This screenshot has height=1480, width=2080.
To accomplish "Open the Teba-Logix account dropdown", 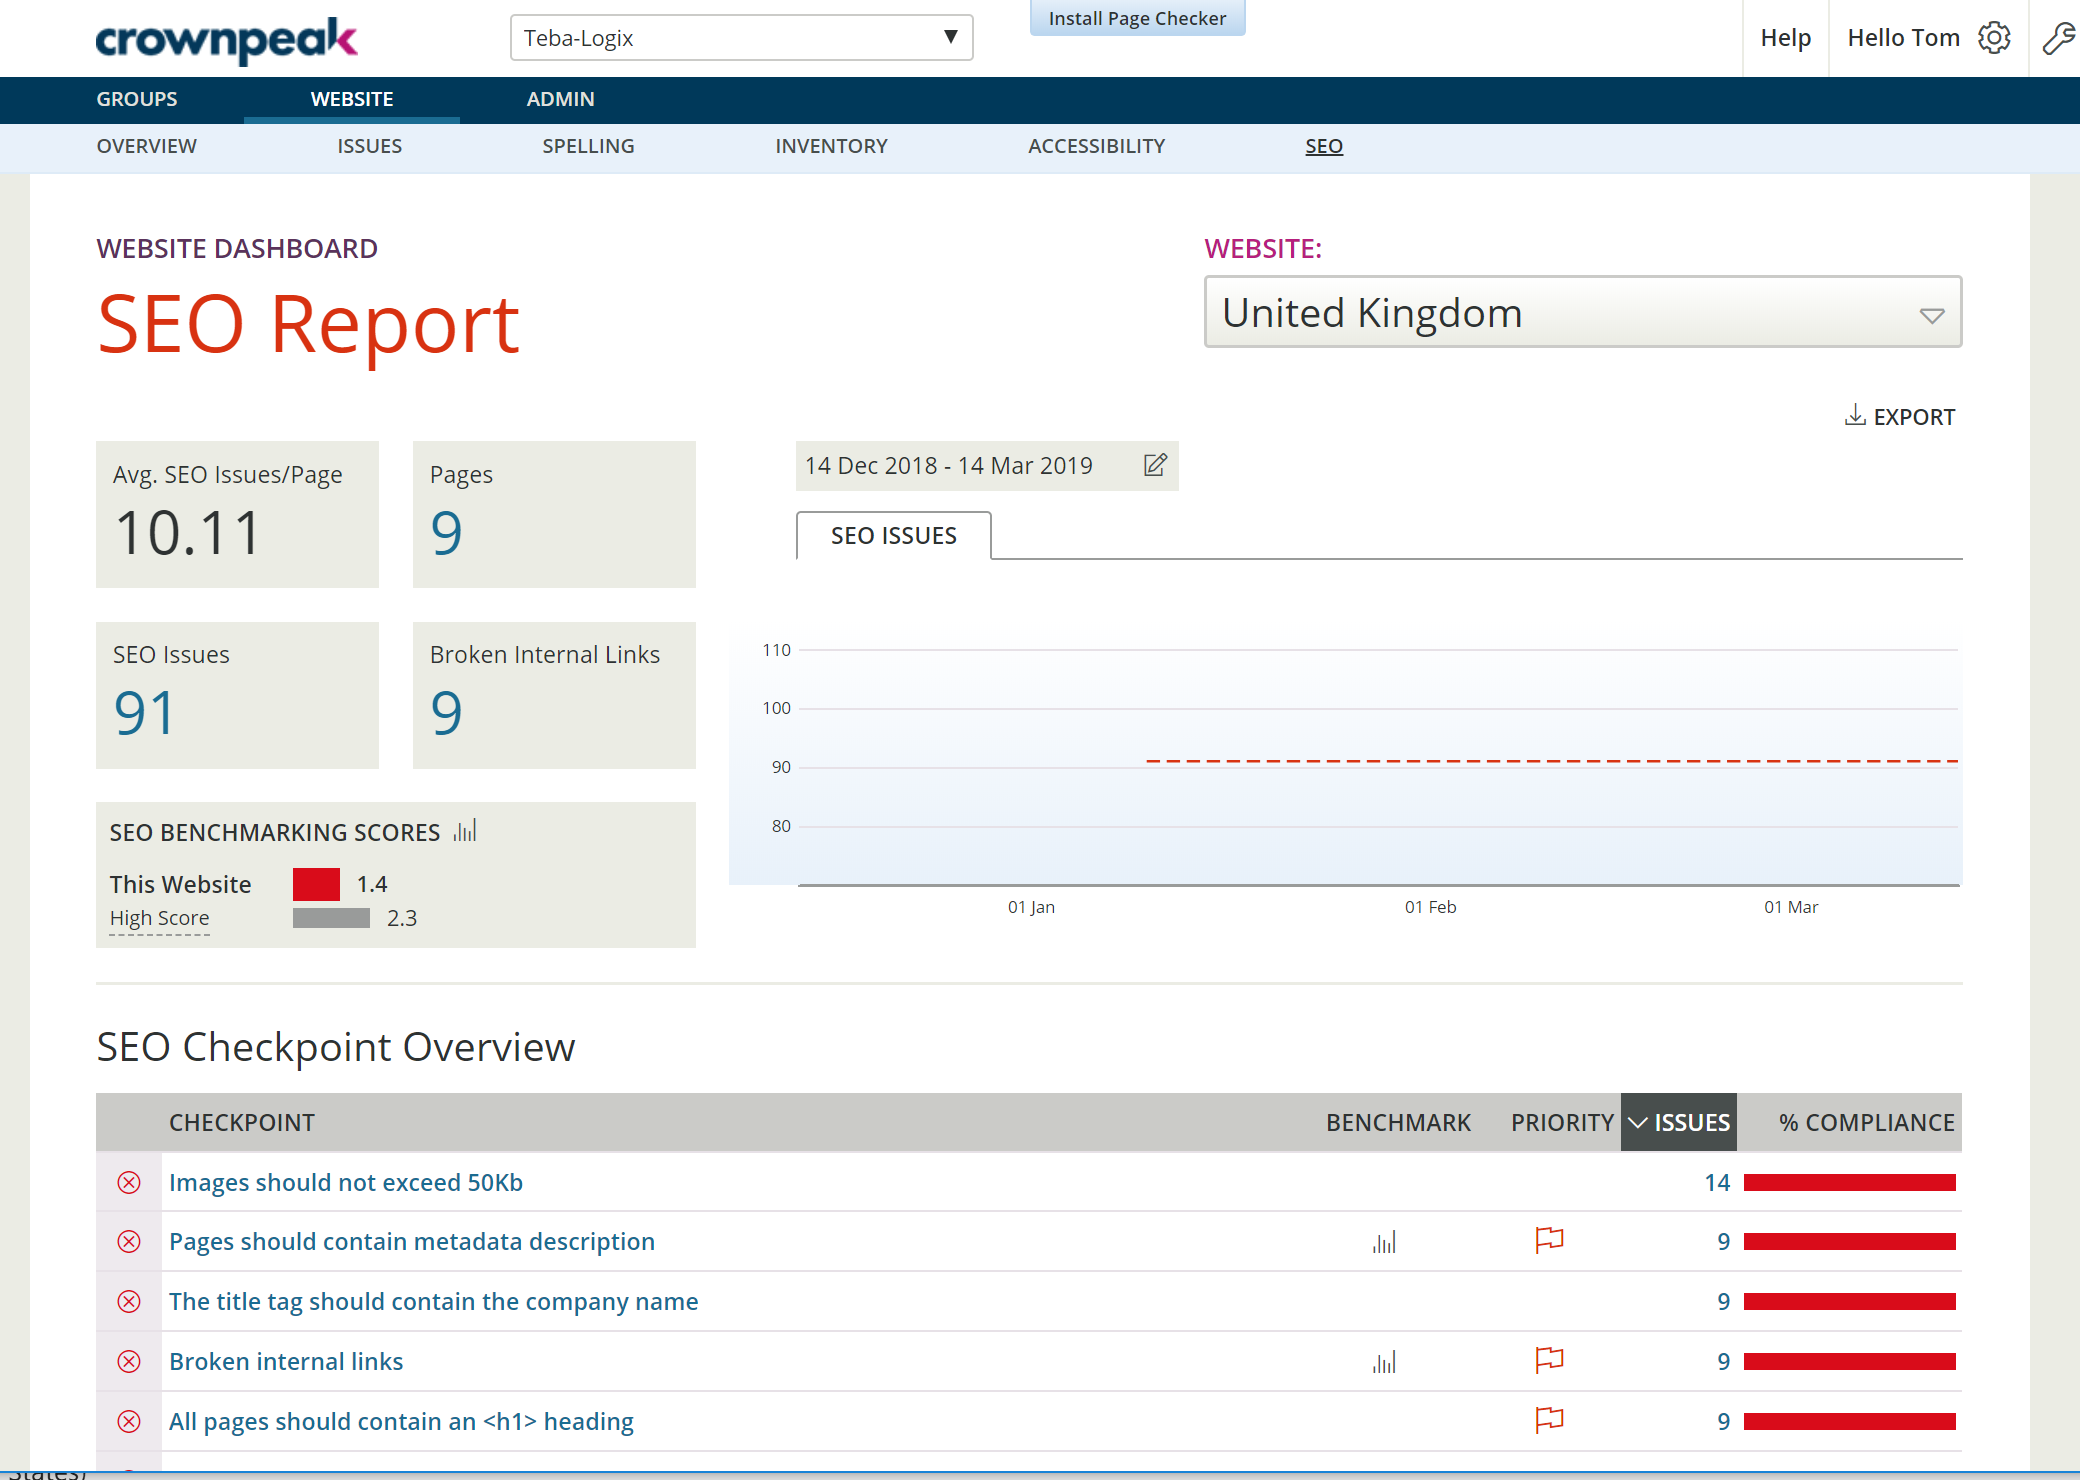I will pos(741,37).
